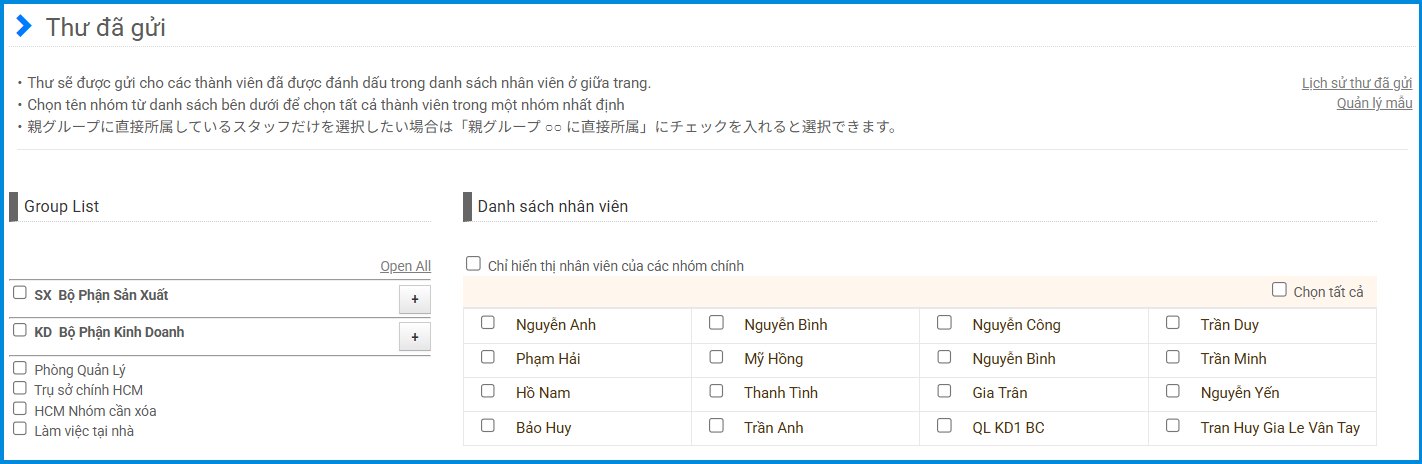Check the KD Bộ Phận Kinh Doanh checkbox
Screen dimensions: 1422x464
[20, 330]
